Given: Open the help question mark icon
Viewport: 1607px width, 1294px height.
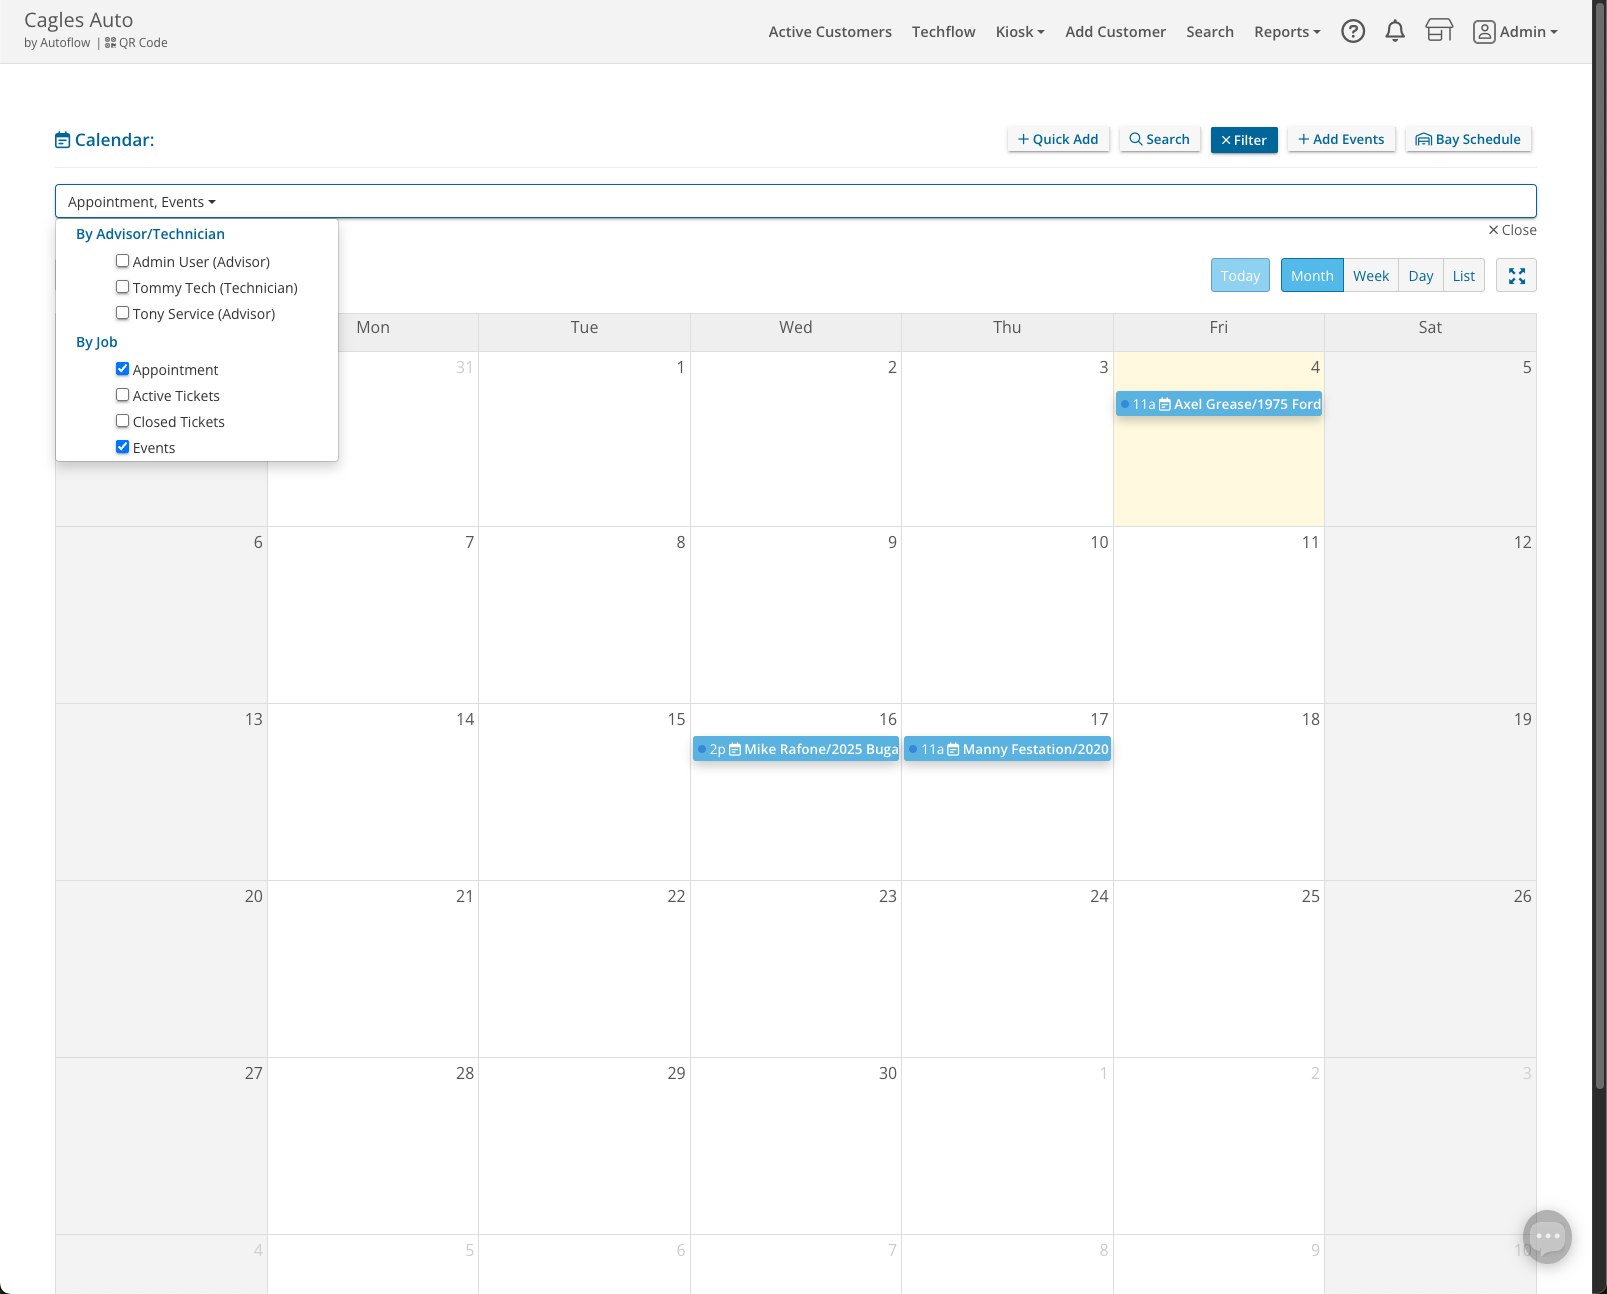Looking at the screenshot, I should (1352, 32).
